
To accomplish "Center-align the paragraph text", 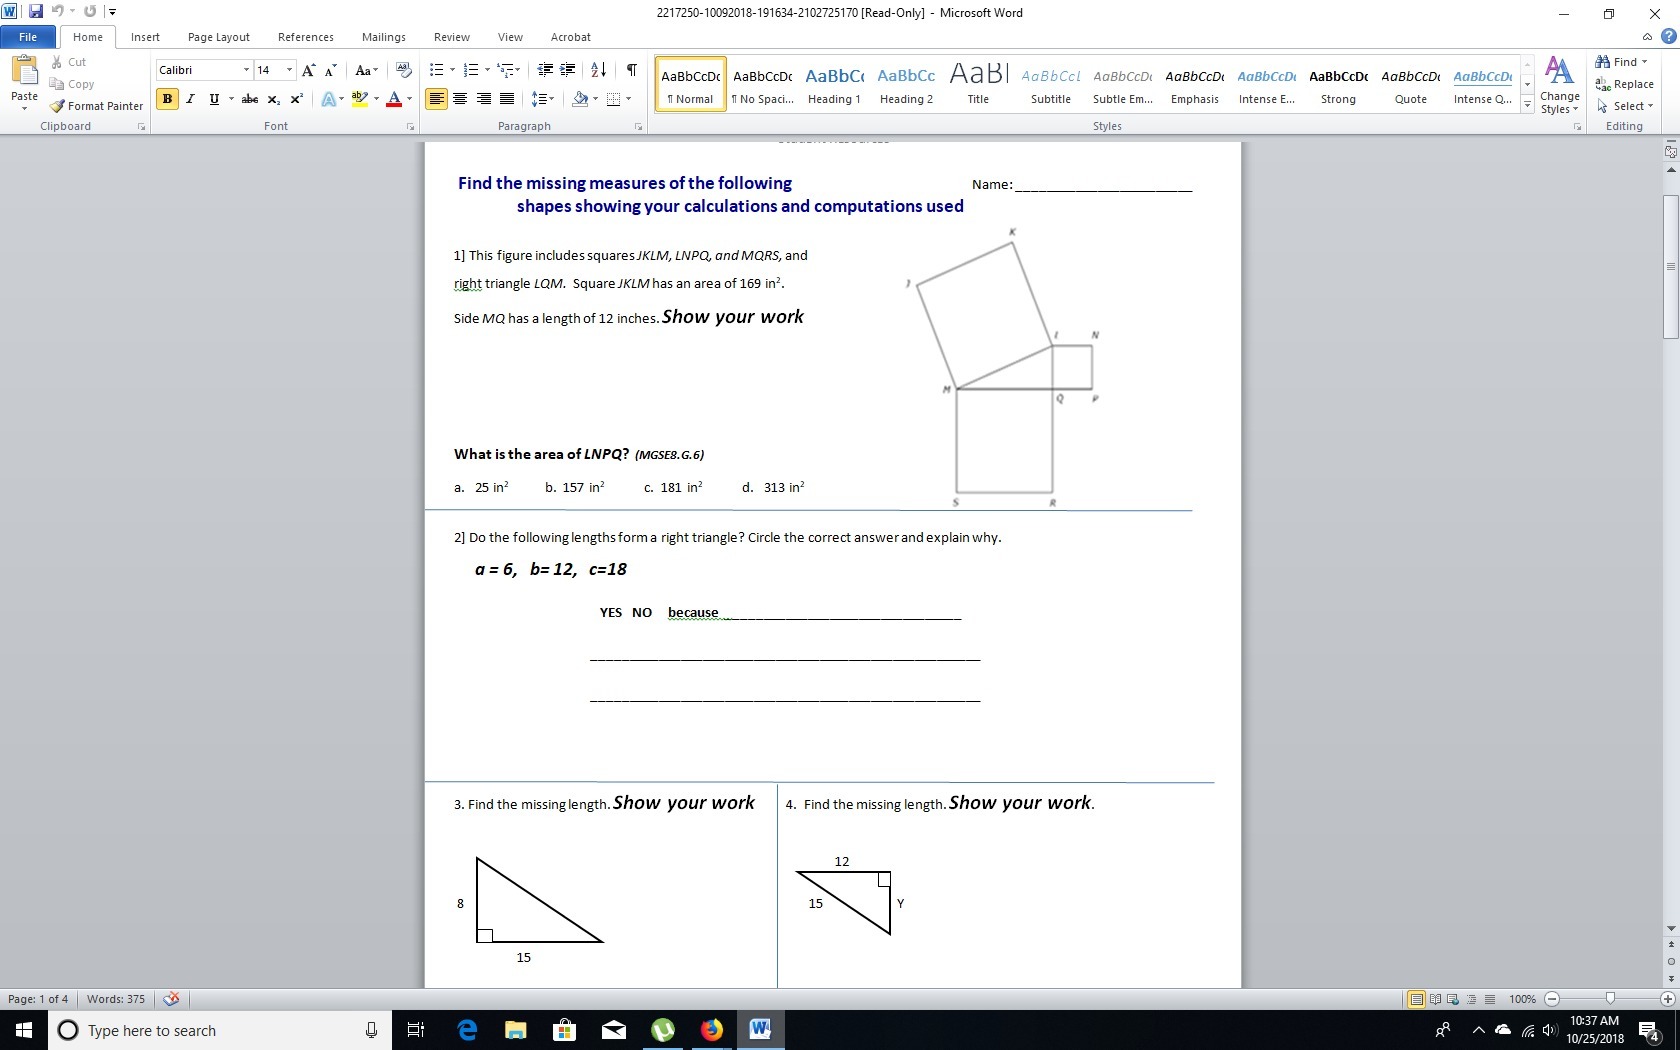I will pyautogui.click(x=460, y=99).
